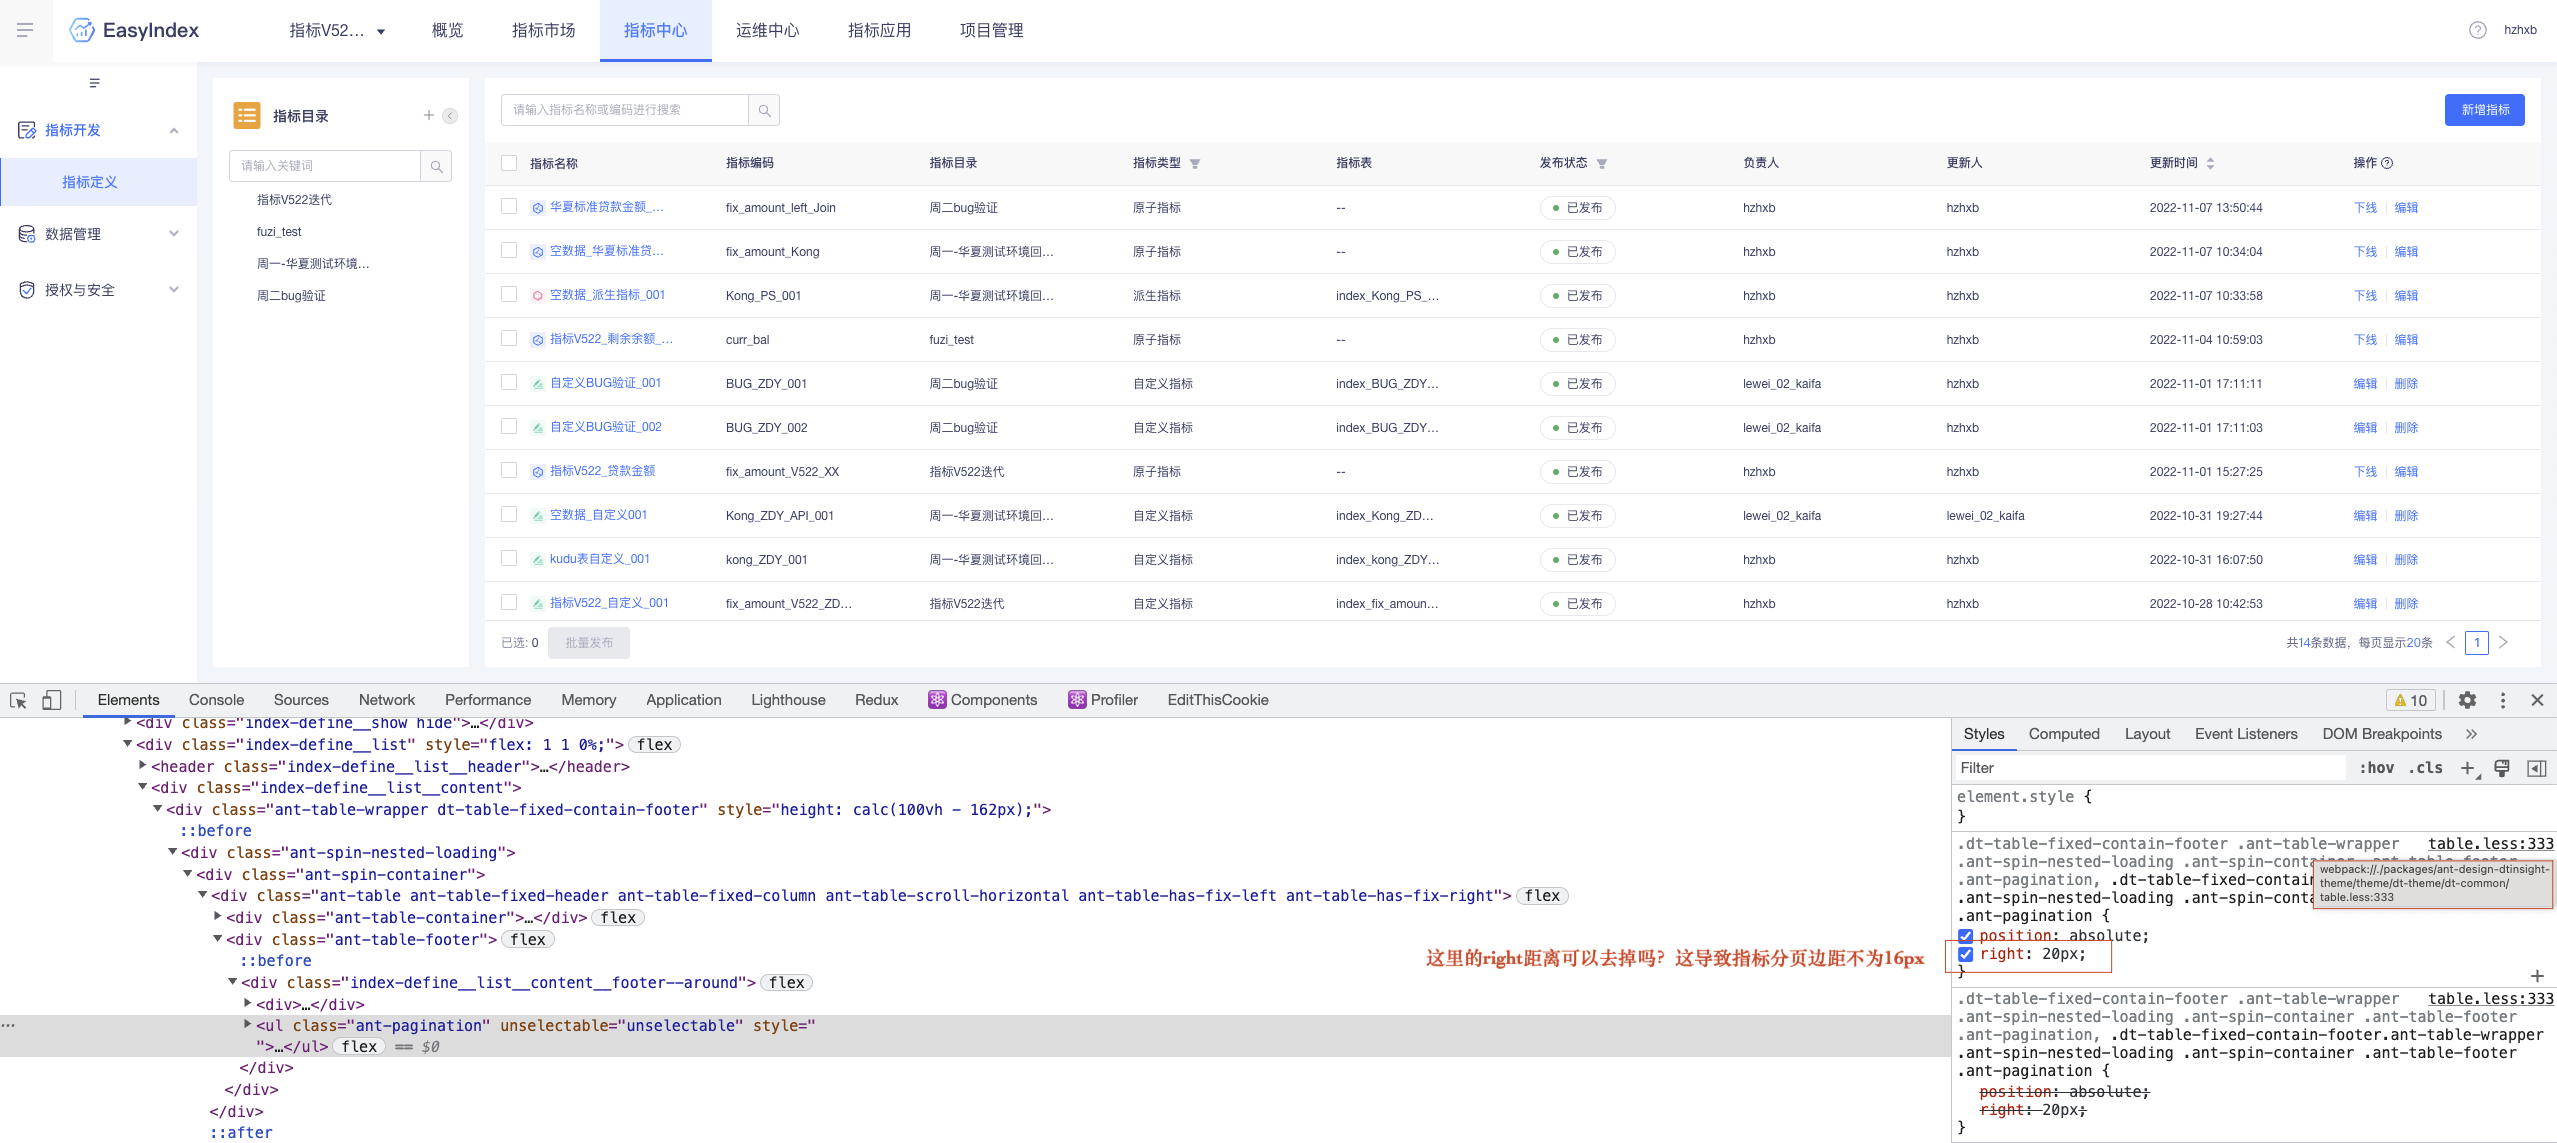Screen dimensions: 2557x1143
Task: Collapse the sidebar via the hamburger icon
Action: pos(25,29)
